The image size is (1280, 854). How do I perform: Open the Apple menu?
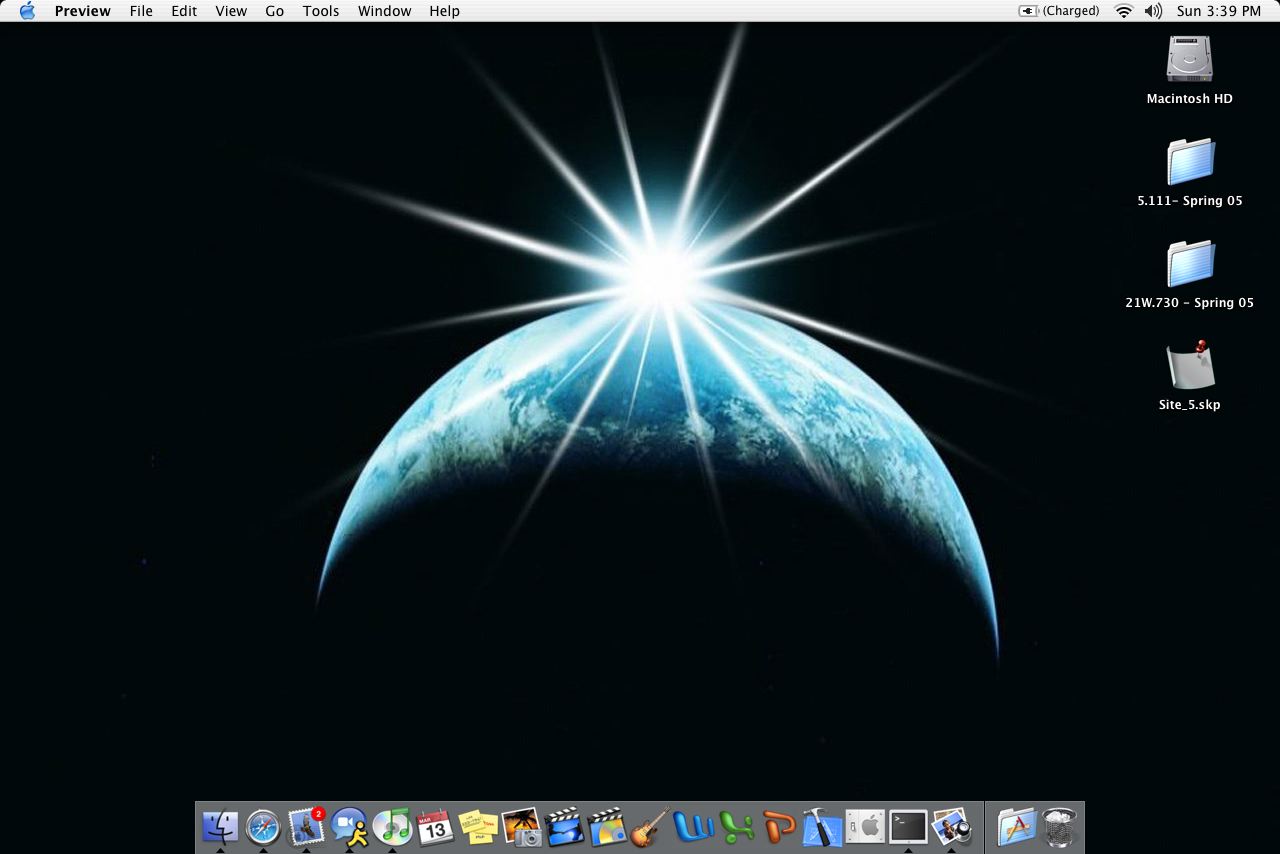coord(27,11)
